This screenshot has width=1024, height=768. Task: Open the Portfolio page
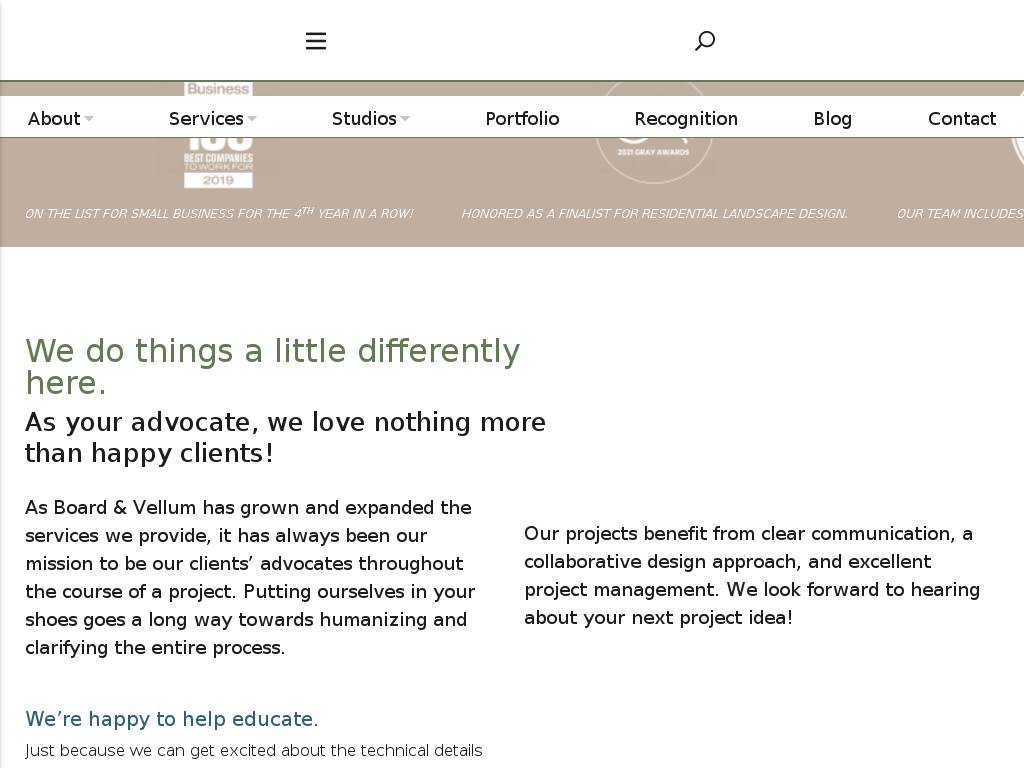(522, 119)
